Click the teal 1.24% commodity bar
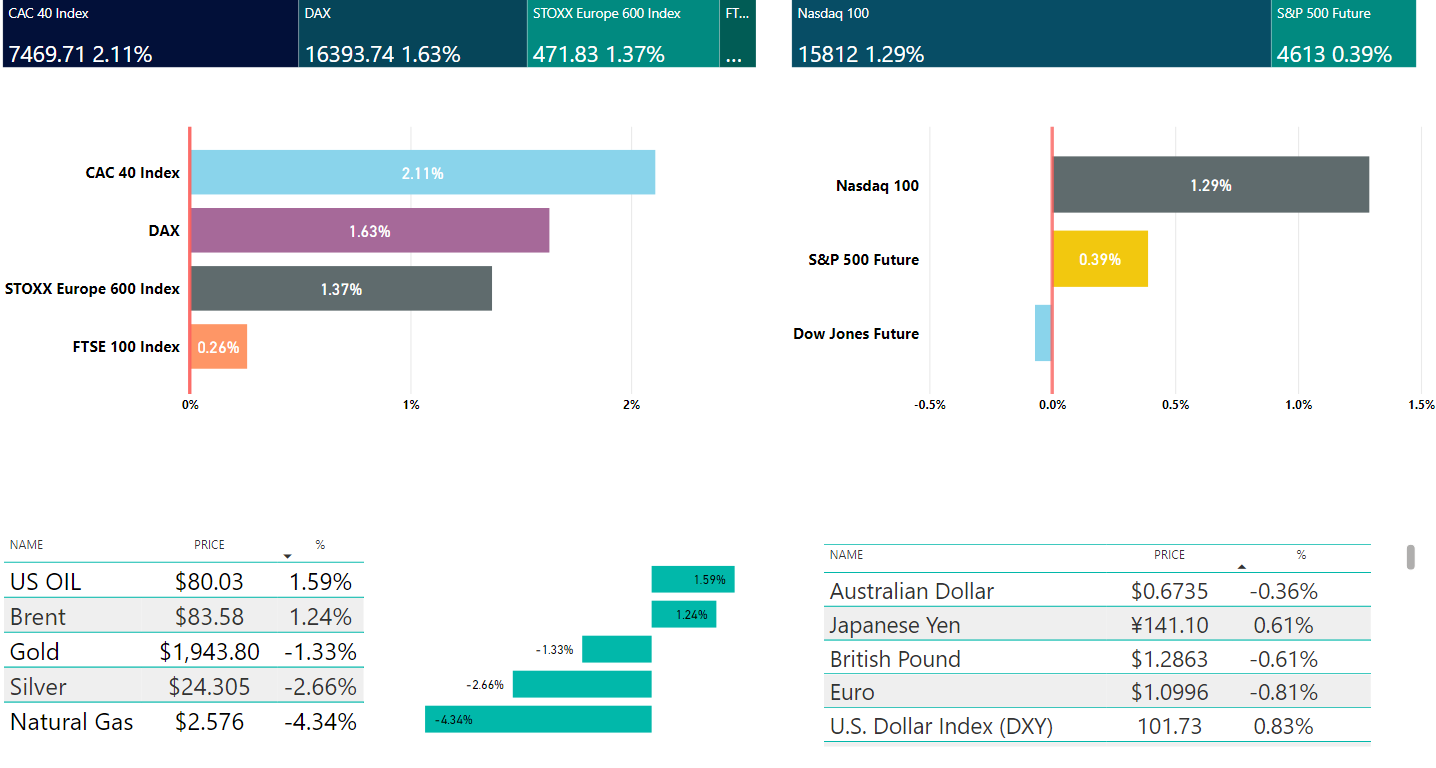This screenshot has width=1436, height=768. pyautogui.click(x=684, y=614)
